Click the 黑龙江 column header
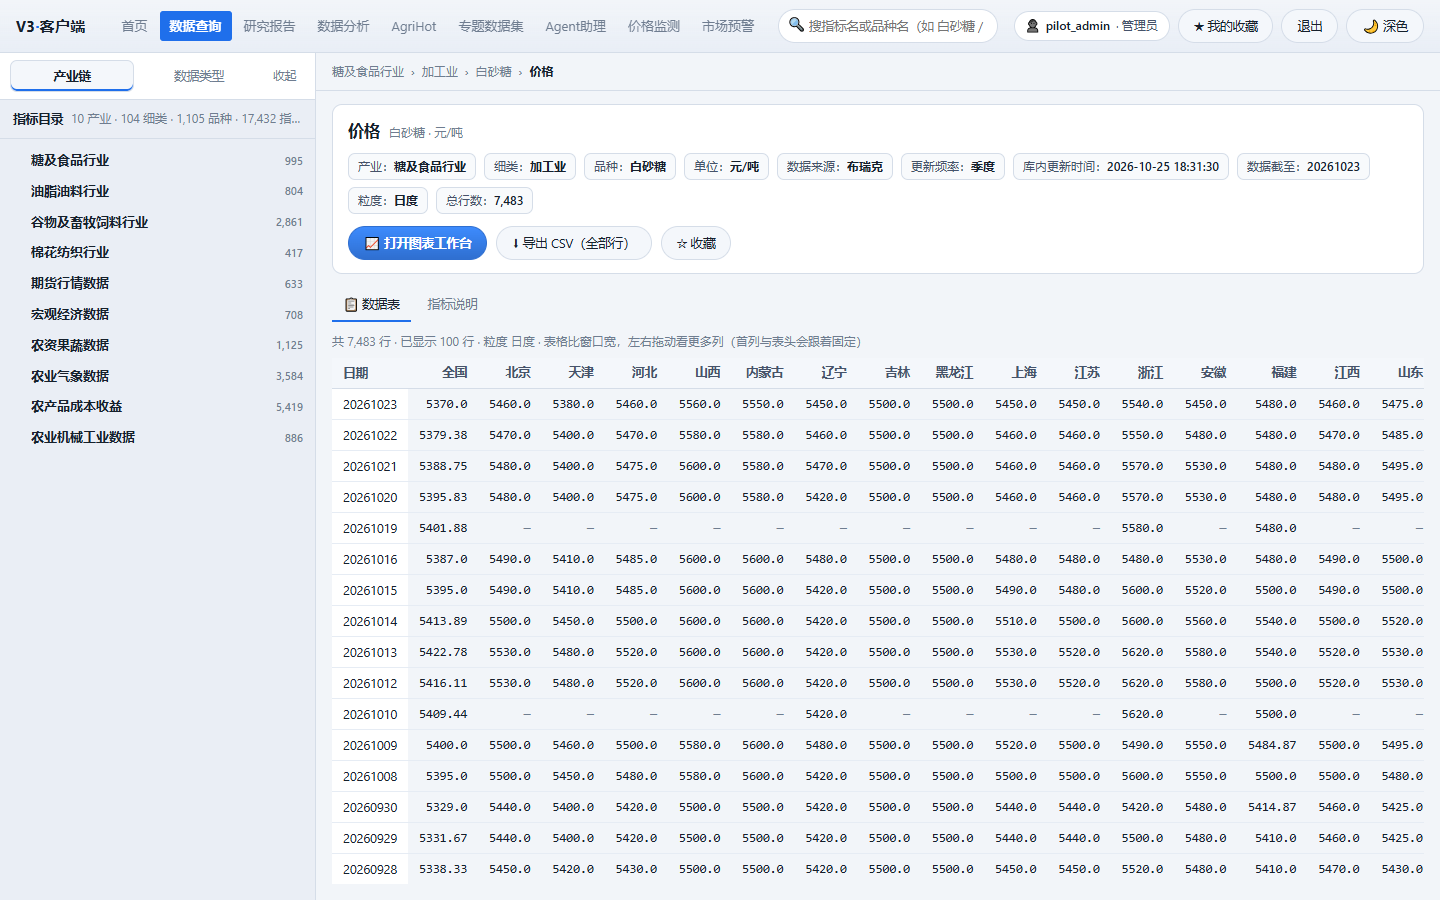This screenshot has height=900, width=1440. pos(954,373)
